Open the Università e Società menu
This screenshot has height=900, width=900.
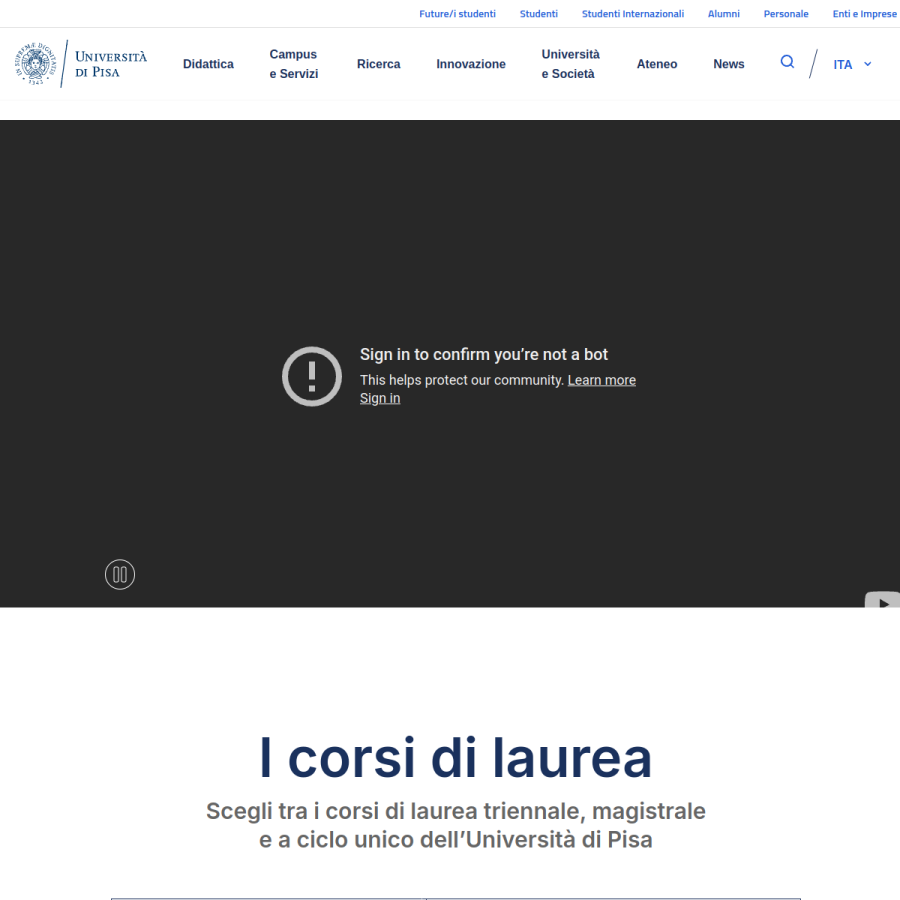(571, 64)
